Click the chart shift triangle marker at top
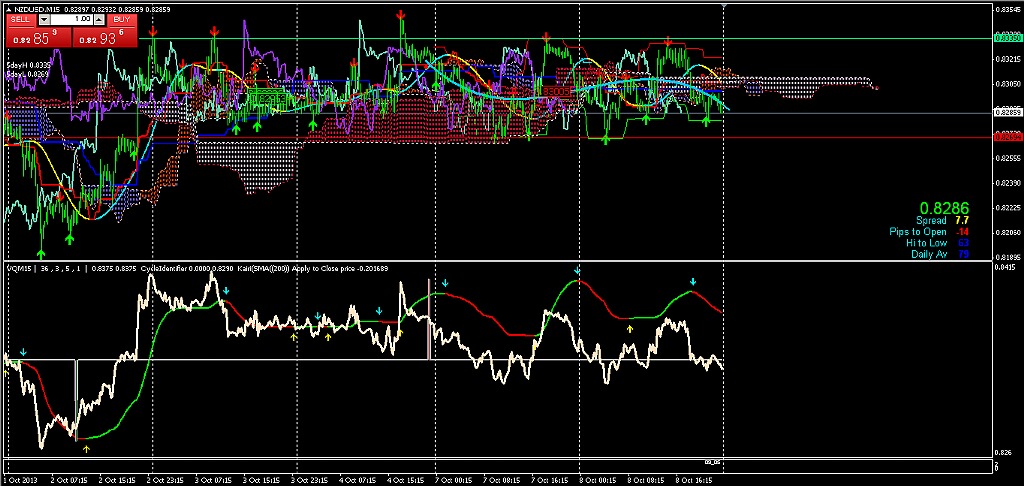 click(723, 7)
